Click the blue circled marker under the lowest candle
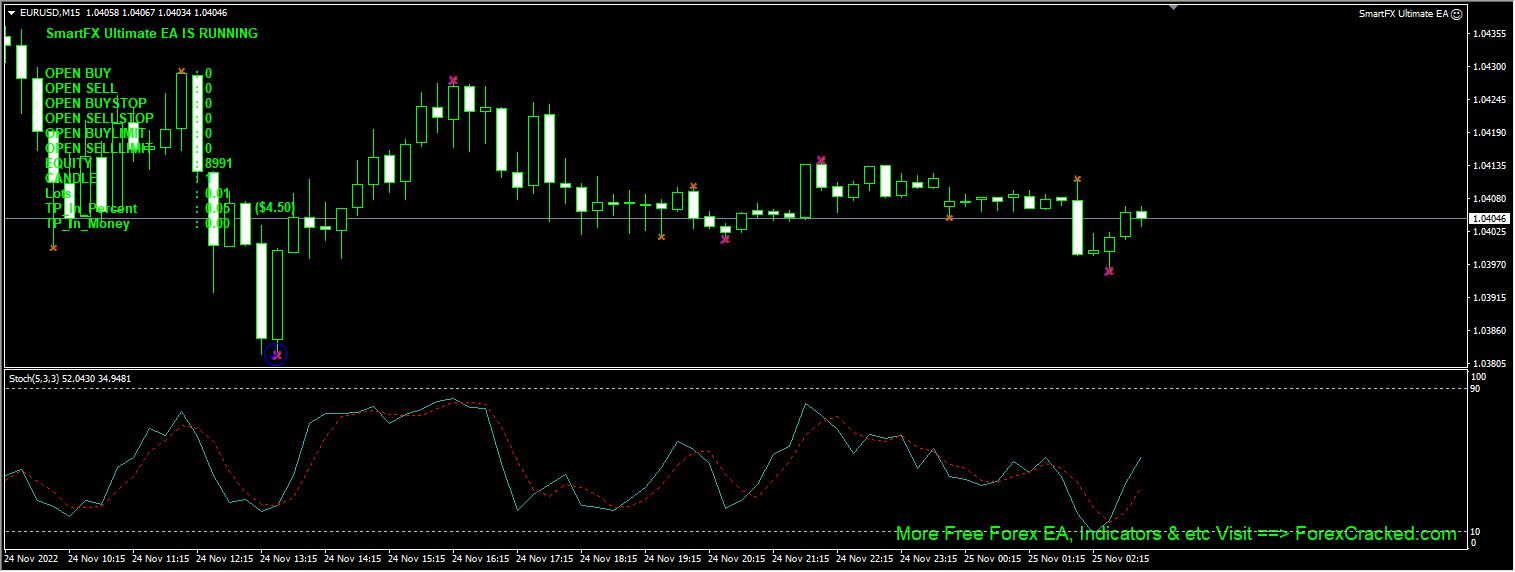 pyautogui.click(x=276, y=354)
